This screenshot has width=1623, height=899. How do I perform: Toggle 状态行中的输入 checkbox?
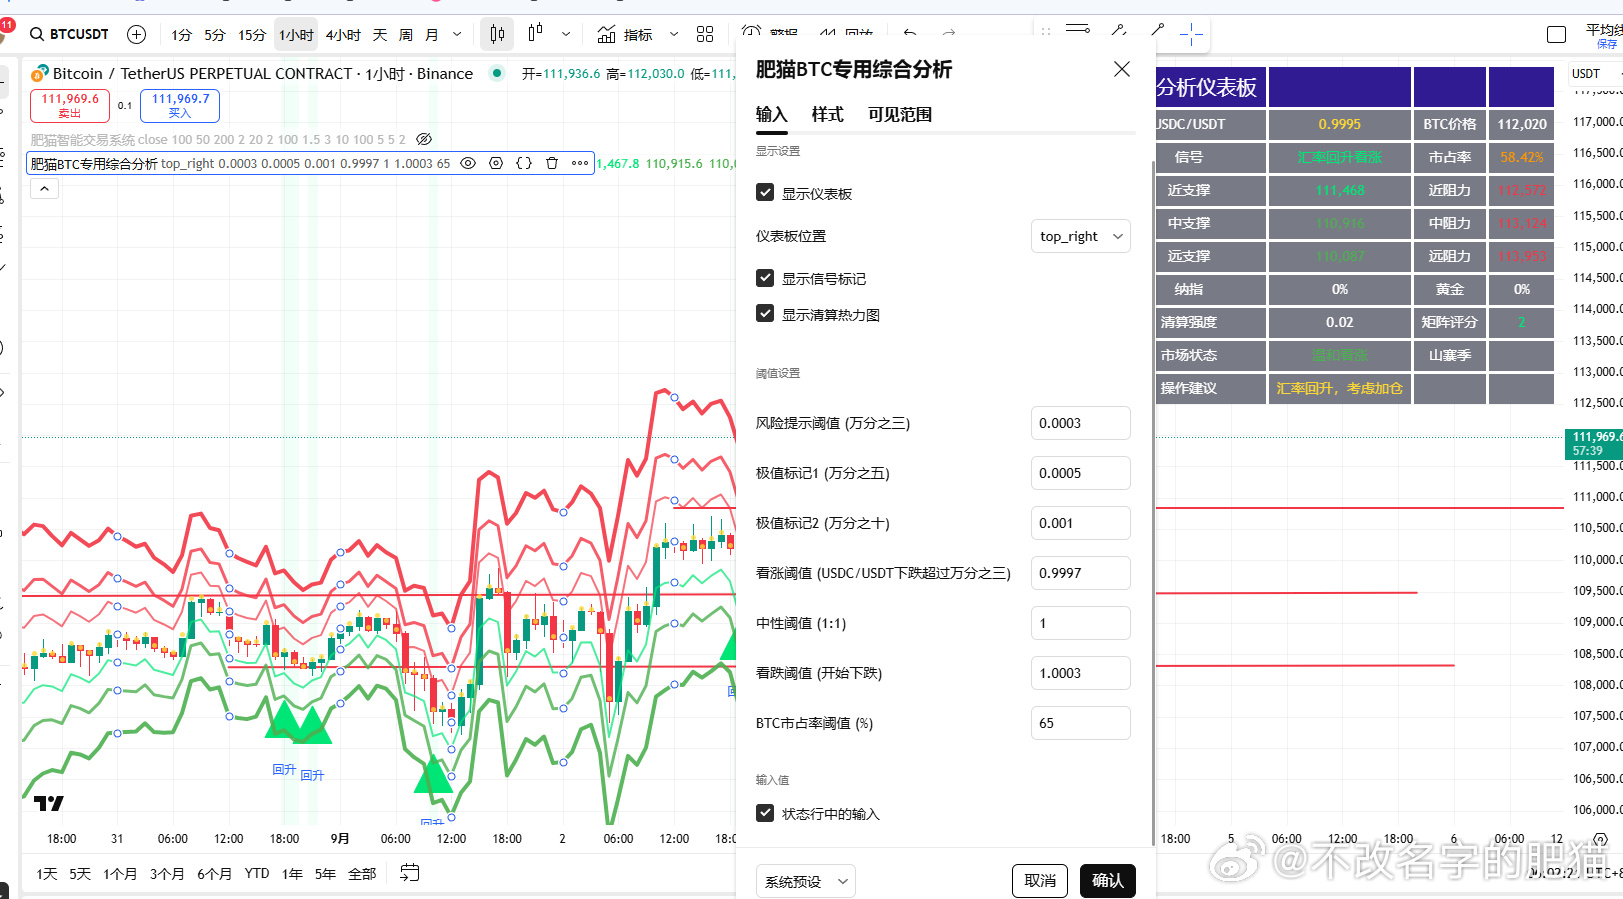[765, 813]
